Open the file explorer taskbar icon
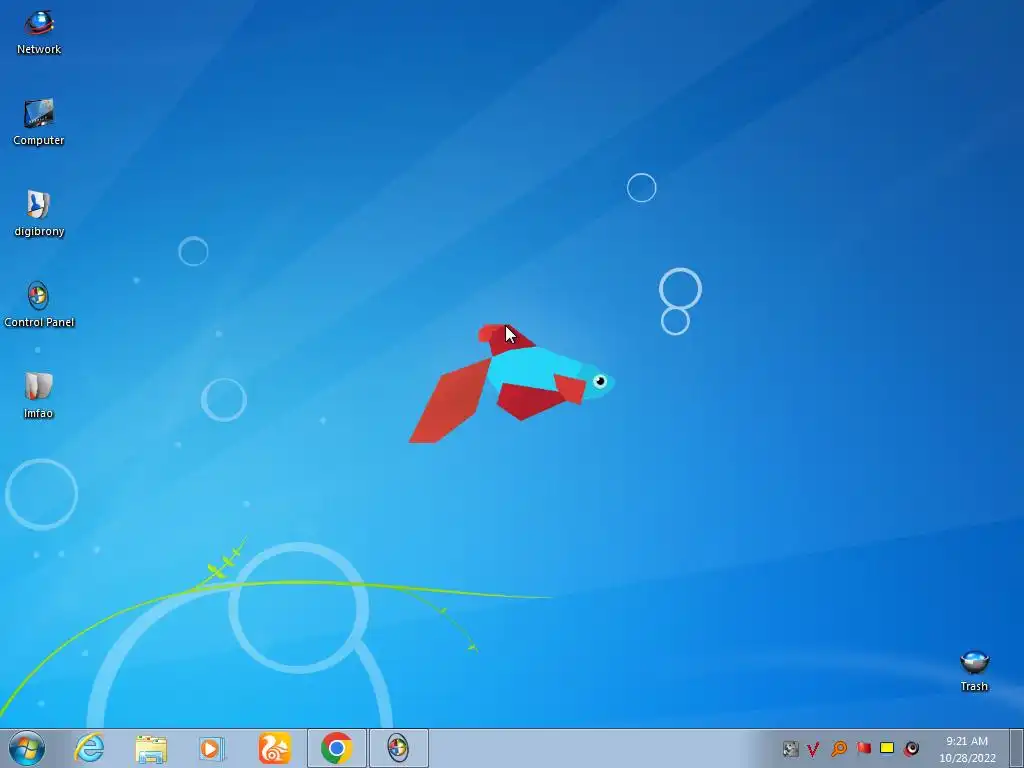The image size is (1024, 768). 151,748
